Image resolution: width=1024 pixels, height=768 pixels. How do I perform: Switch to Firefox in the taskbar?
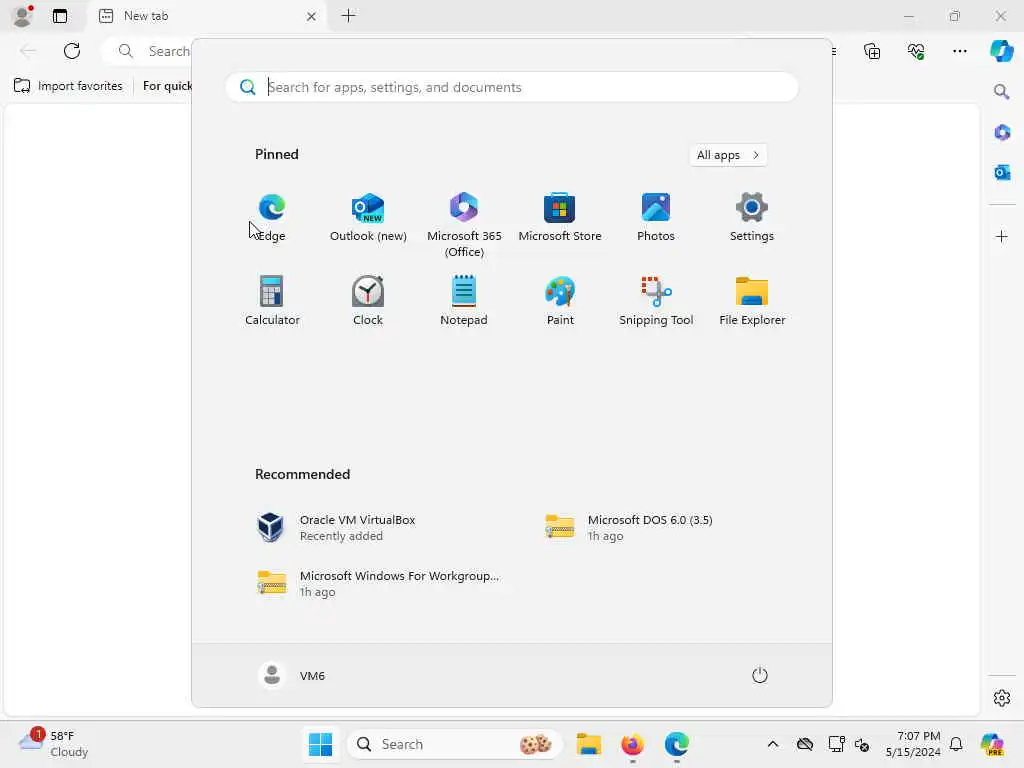(x=632, y=744)
